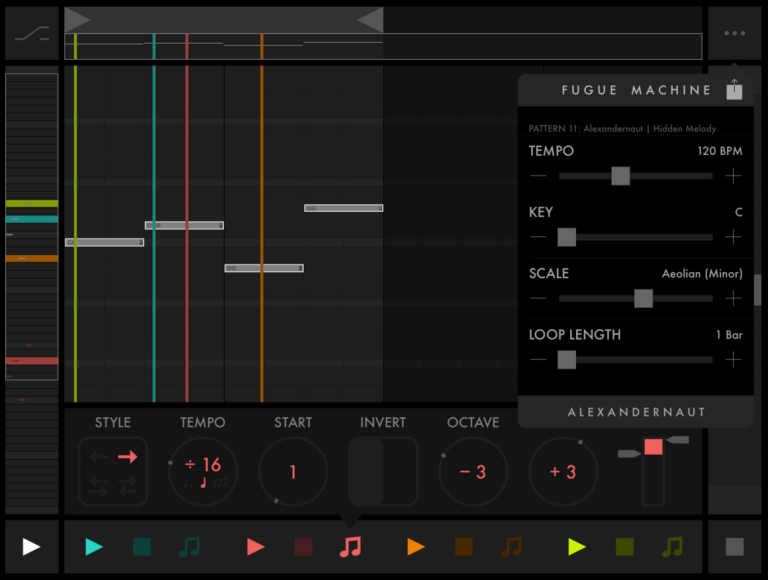Click the orange key on piano sidebar
Viewport: 768px width, 580px height.
pos(32,258)
